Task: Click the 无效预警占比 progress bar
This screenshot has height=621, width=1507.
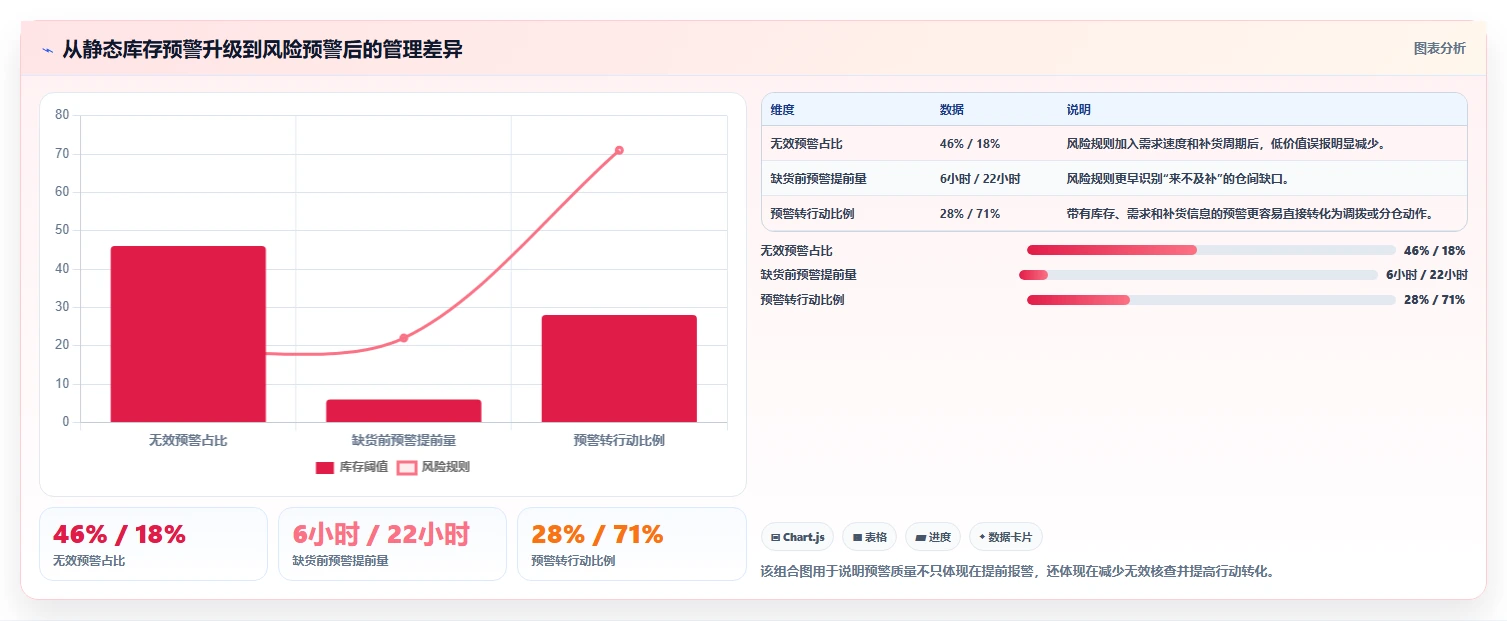Action: 1211,250
